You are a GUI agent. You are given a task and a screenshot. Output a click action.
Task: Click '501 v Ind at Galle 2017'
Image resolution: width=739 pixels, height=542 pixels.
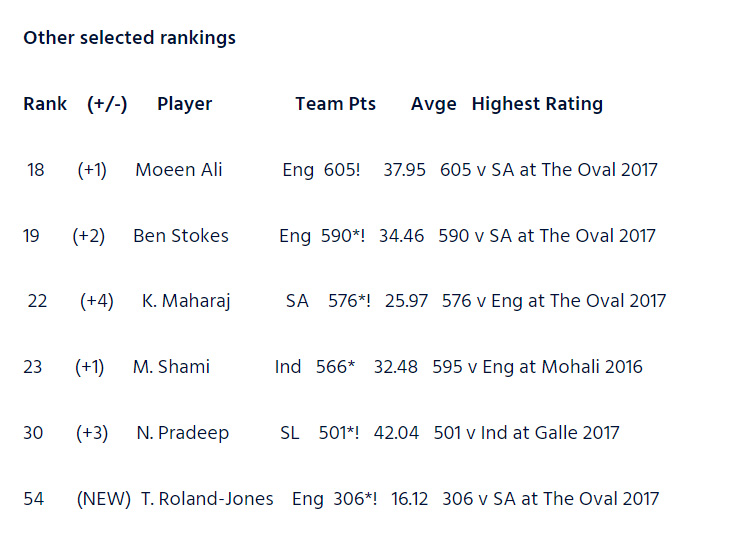point(526,433)
